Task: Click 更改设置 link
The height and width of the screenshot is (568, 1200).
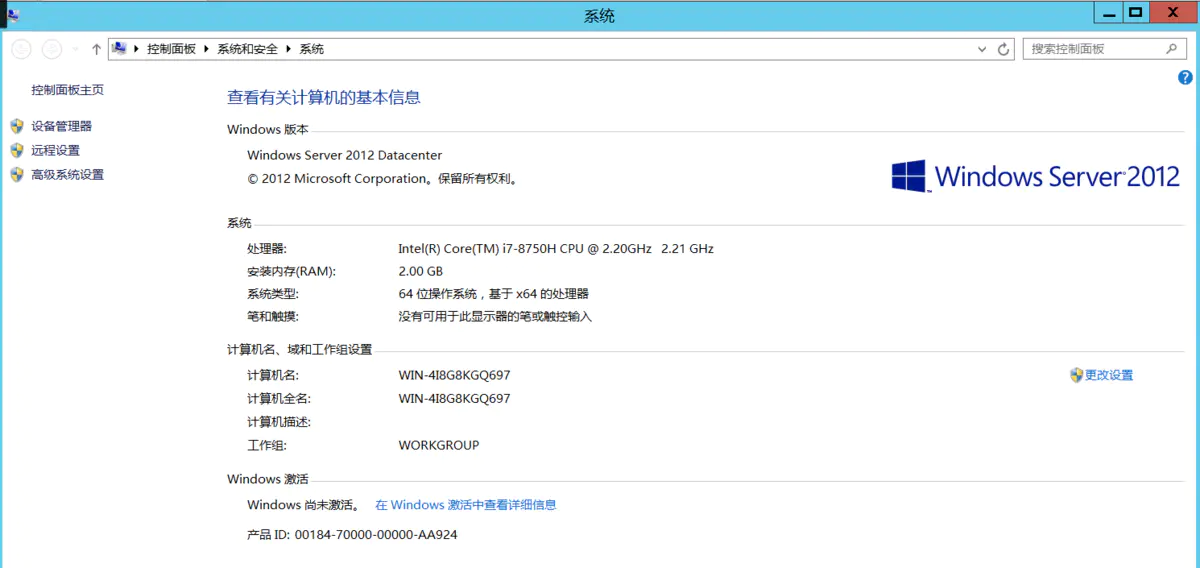Action: coord(1109,375)
